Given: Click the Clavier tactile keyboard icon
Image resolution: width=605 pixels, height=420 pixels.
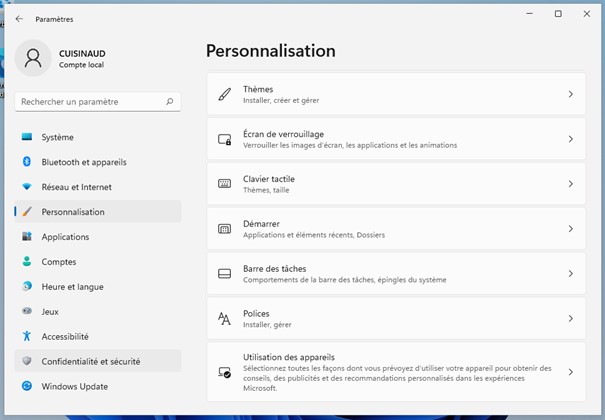Looking at the screenshot, I should click(224, 184).
